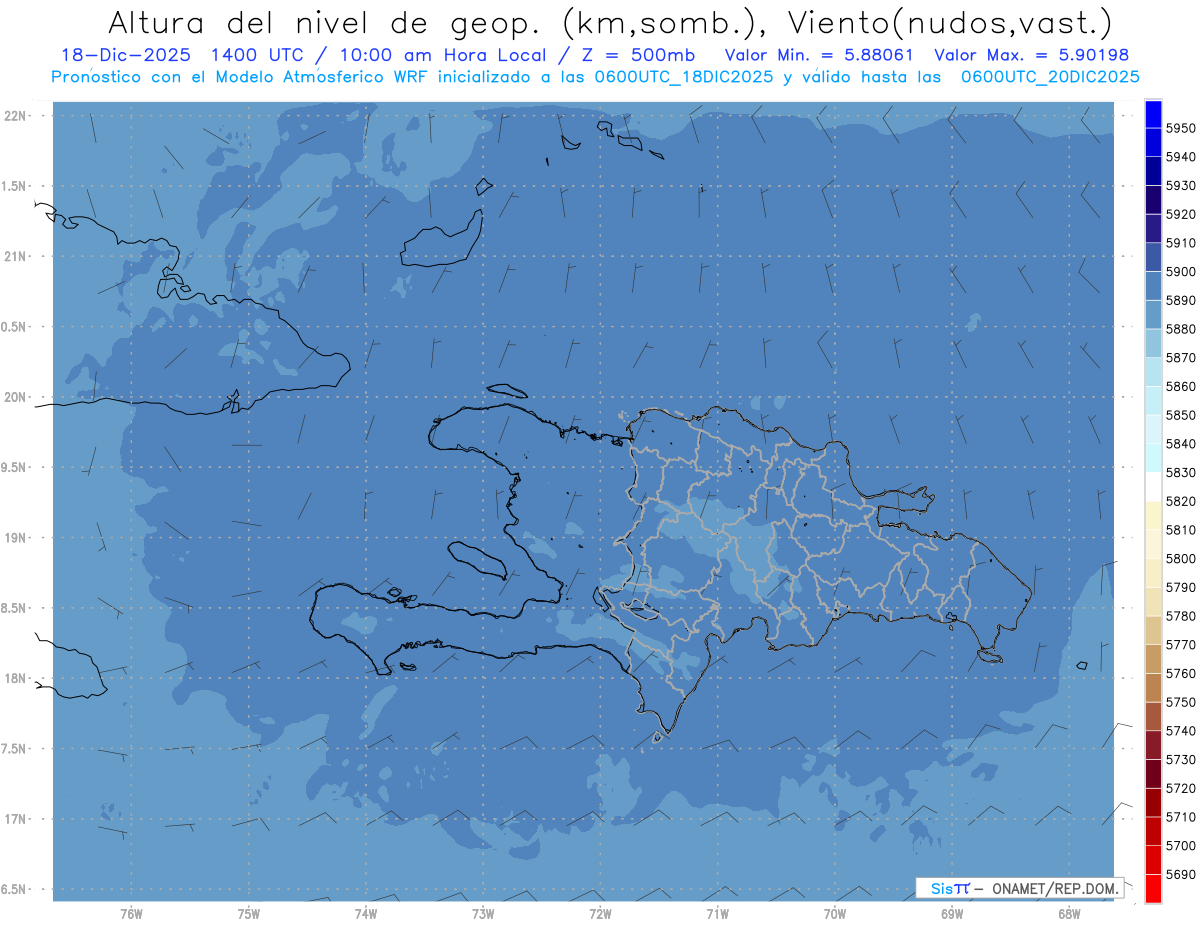Image resolution: width=1200 pixels, height=927 pixels.
Task: Click the '21N' latitude label
Action: click(x=14, y=256)
